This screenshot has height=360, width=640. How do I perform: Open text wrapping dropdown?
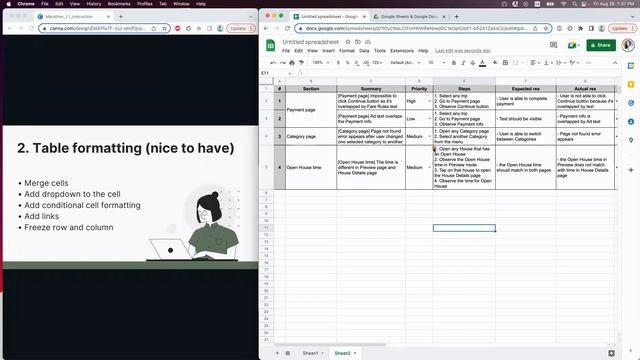pos(561,63)
